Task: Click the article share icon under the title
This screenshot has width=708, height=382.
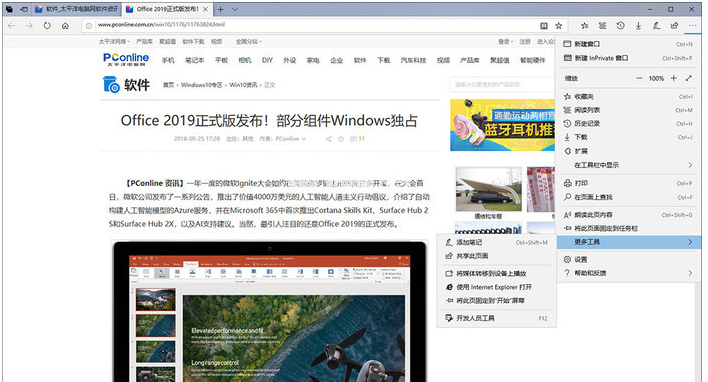Action: point(328,139)
